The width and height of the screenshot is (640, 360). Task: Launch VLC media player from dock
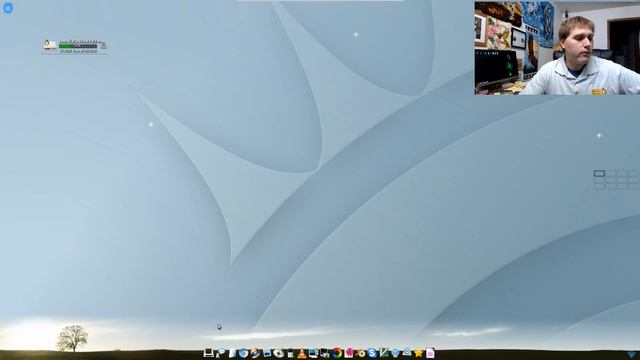point(302,353)
